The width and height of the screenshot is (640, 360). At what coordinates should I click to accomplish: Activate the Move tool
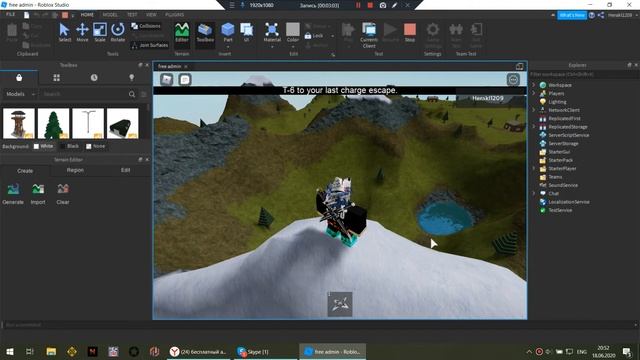(x=82, y=33)
